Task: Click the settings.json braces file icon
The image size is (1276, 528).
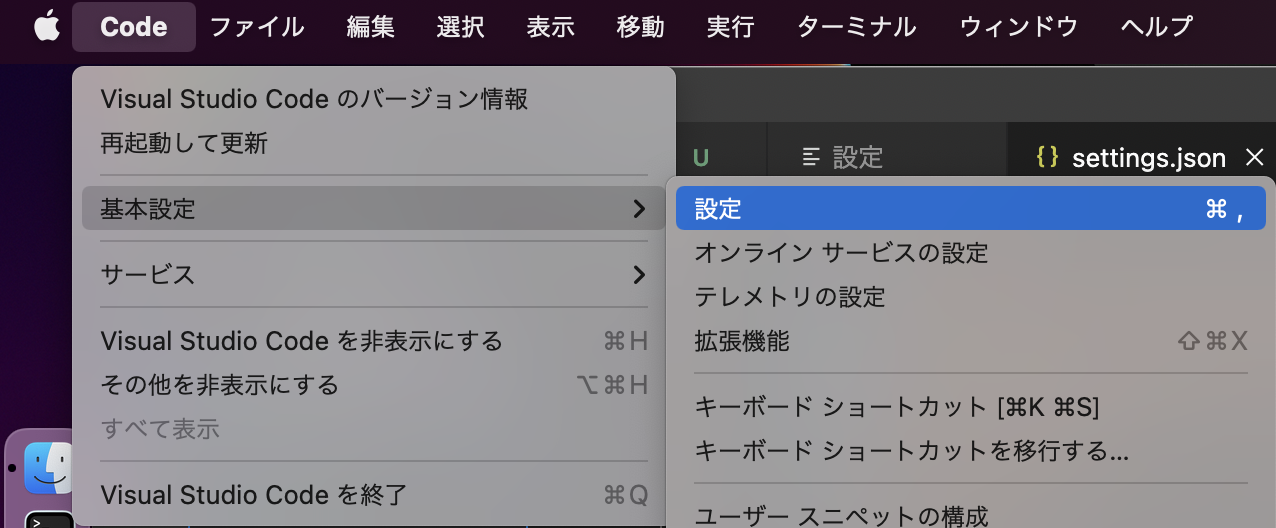Action: click(x=1047, y=157)
